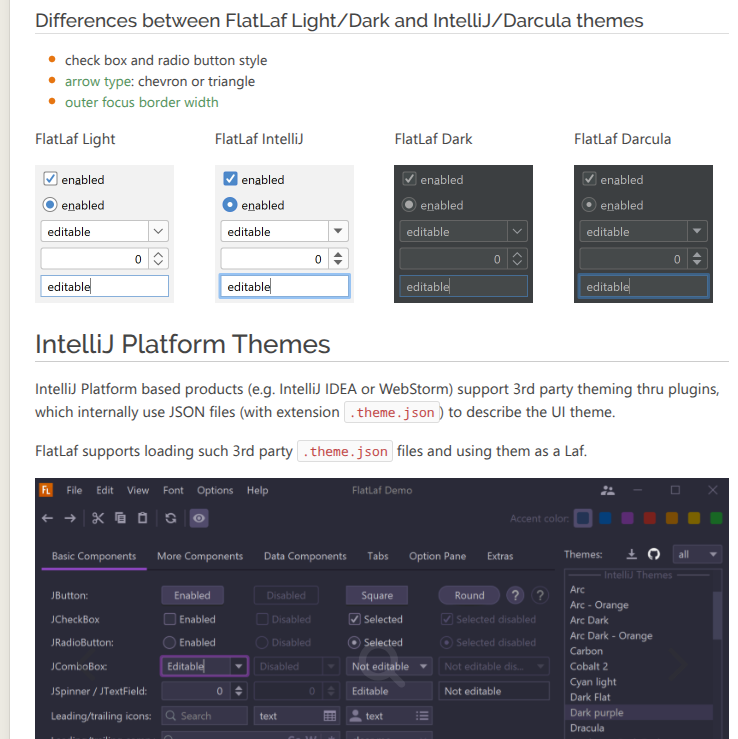This screenshot has width=738, height=739.
Task: Open the Font menu
Action: pyautogui.click(x=173, y=490)
